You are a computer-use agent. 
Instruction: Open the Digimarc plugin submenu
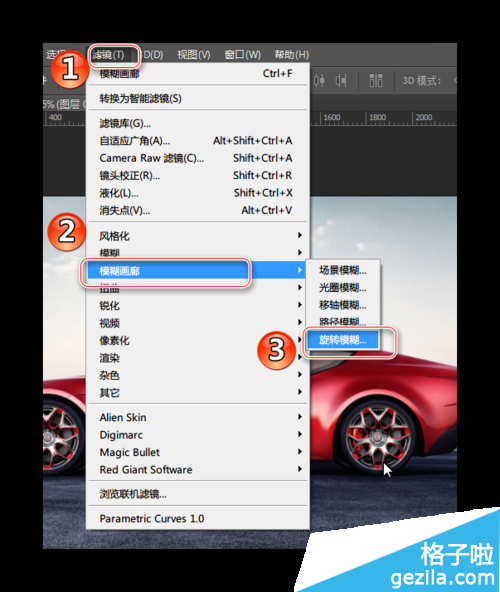pos(197,435)
